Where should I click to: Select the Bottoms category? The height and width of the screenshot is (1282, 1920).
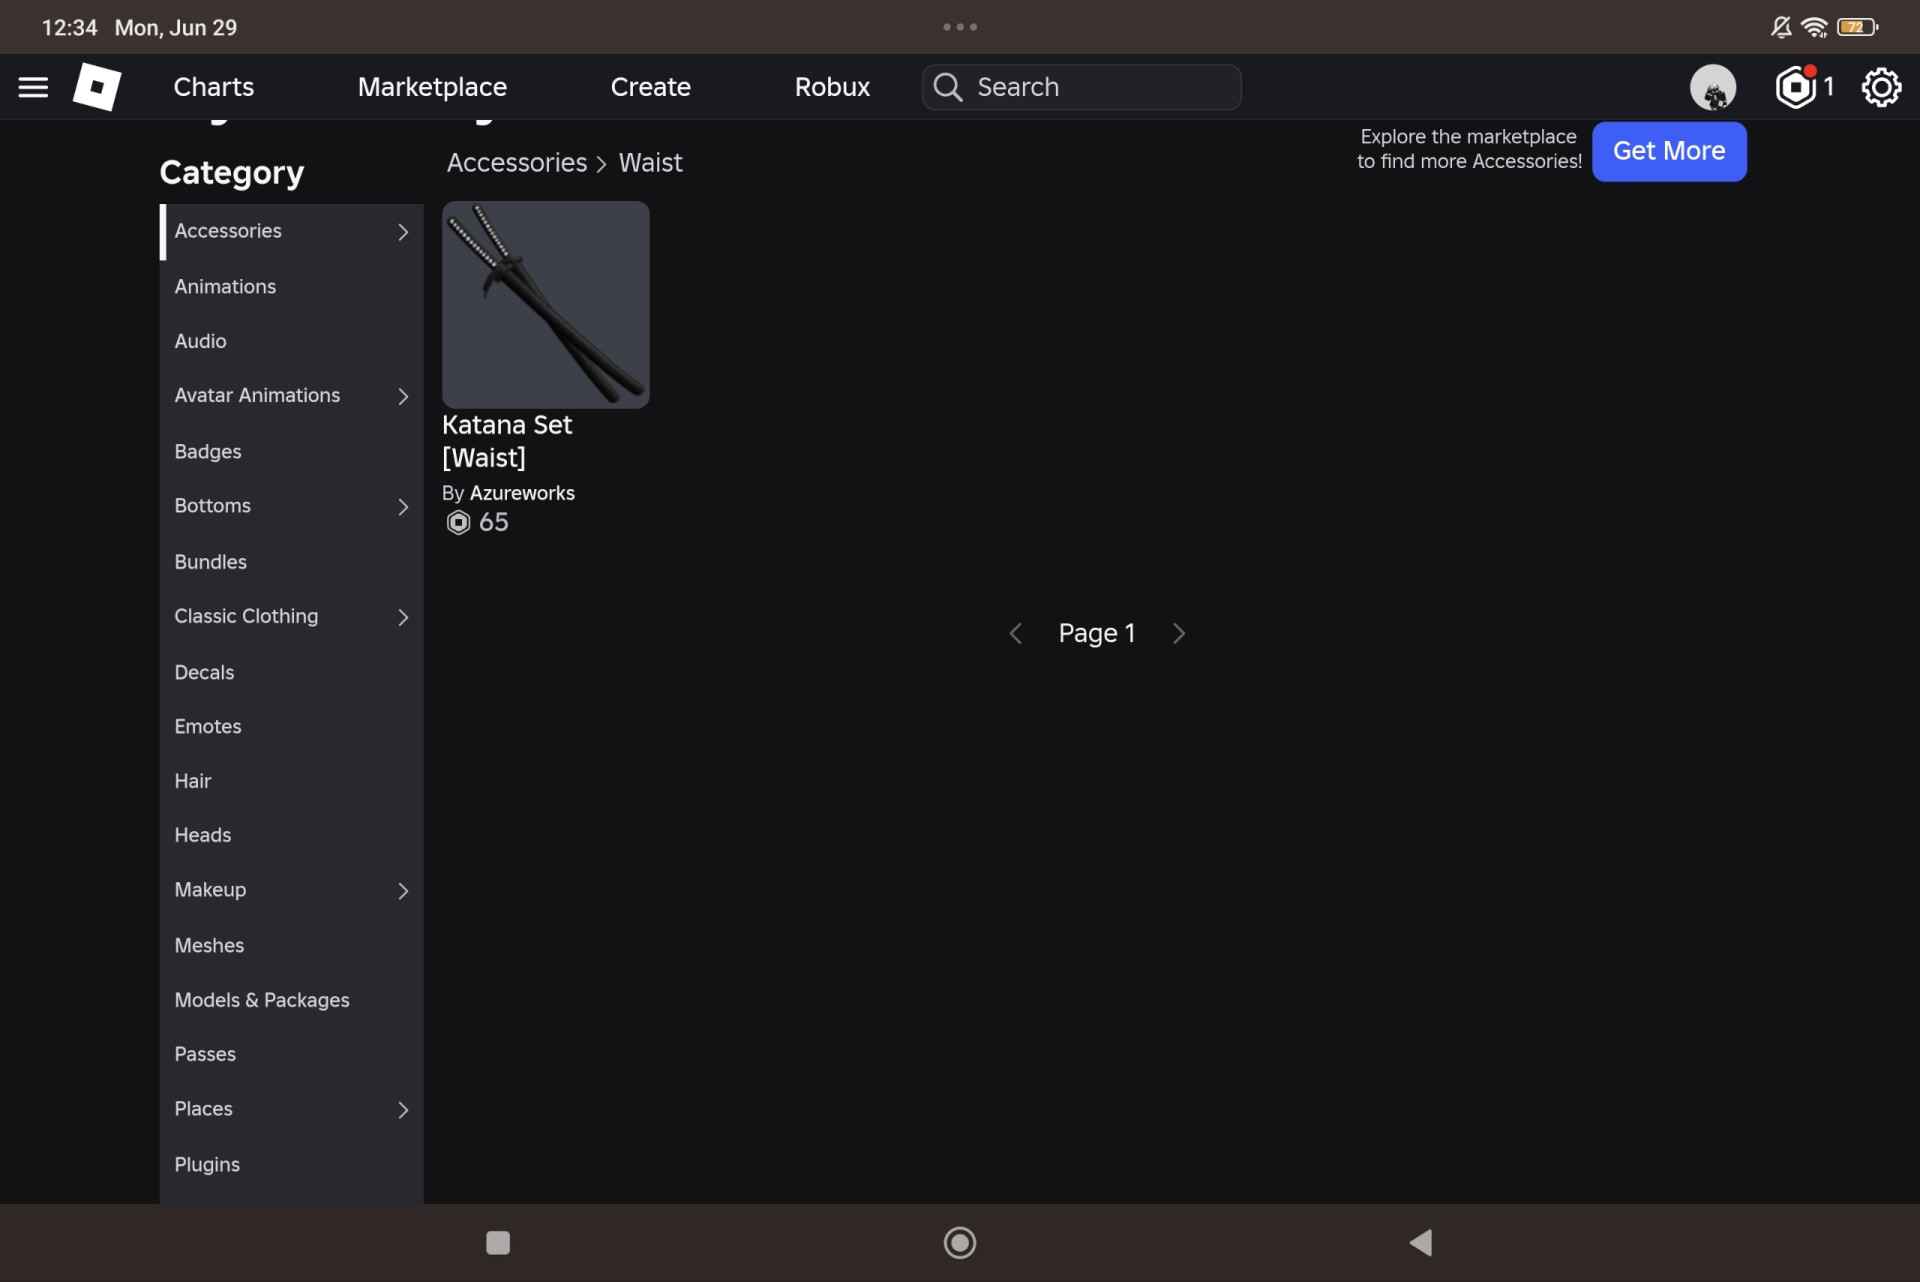click(x=292, y=506)
